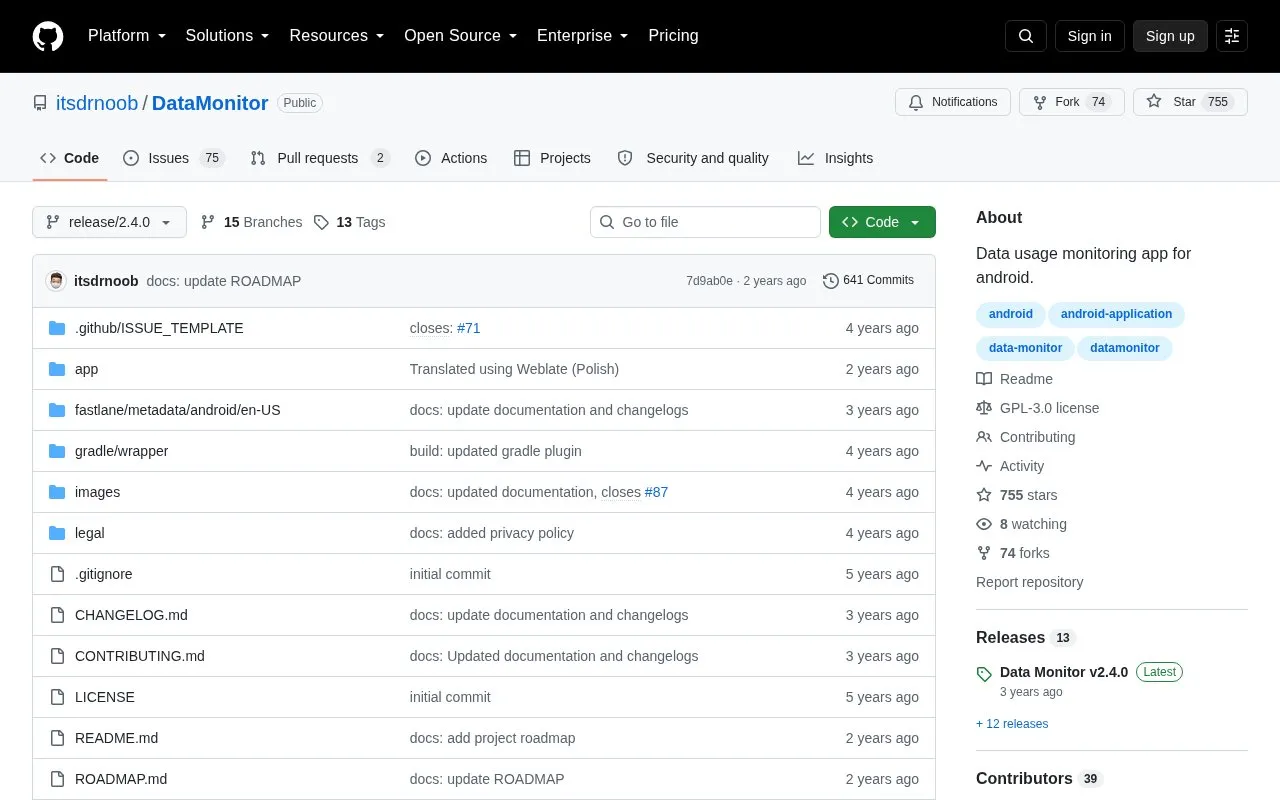This screenshot has height=800, width=1280.
Task: Star the DataMonitor repository
Action: 1190,102
